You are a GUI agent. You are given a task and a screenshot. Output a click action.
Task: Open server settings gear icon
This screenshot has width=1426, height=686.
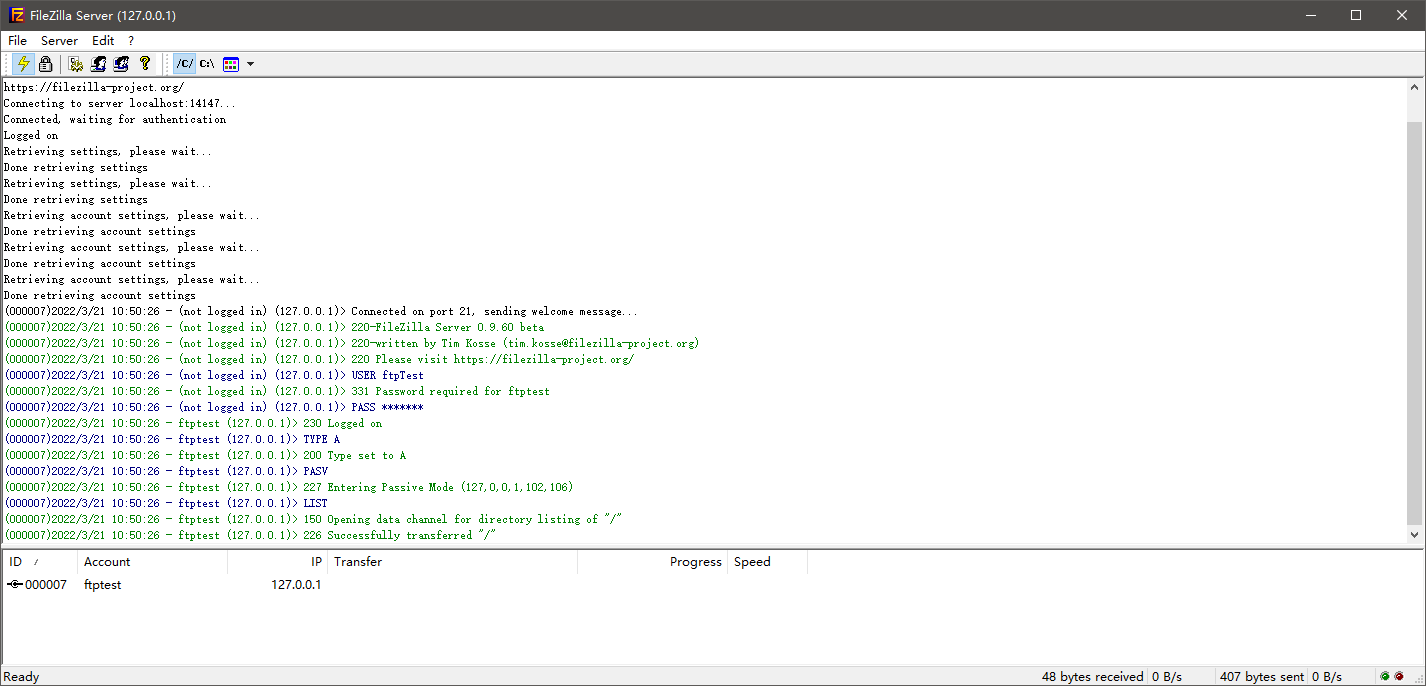click(x=76, y=64)
